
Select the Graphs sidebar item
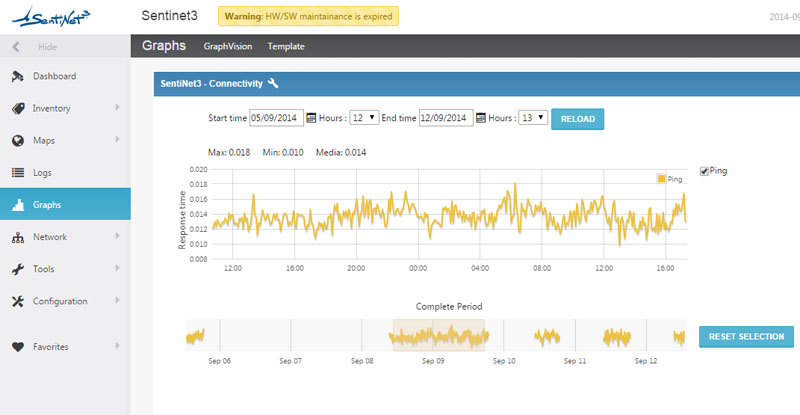point(65,204)
